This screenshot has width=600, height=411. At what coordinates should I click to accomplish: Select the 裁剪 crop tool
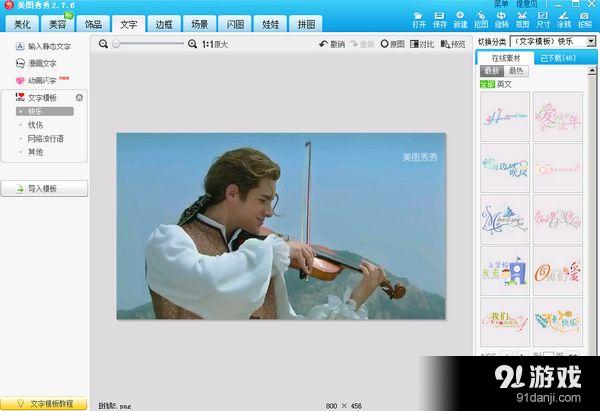pos(522,20)
